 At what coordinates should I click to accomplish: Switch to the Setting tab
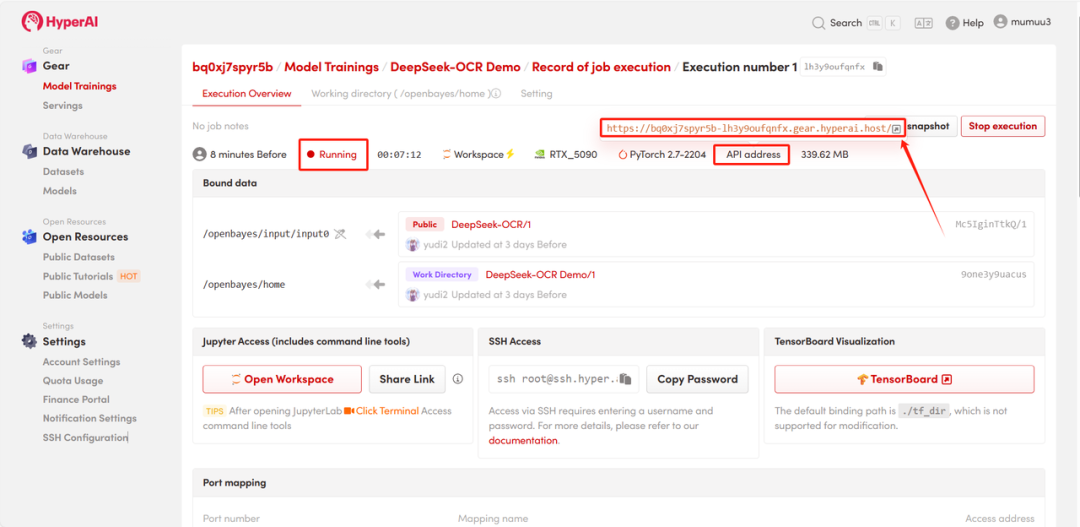pos(536,94)
